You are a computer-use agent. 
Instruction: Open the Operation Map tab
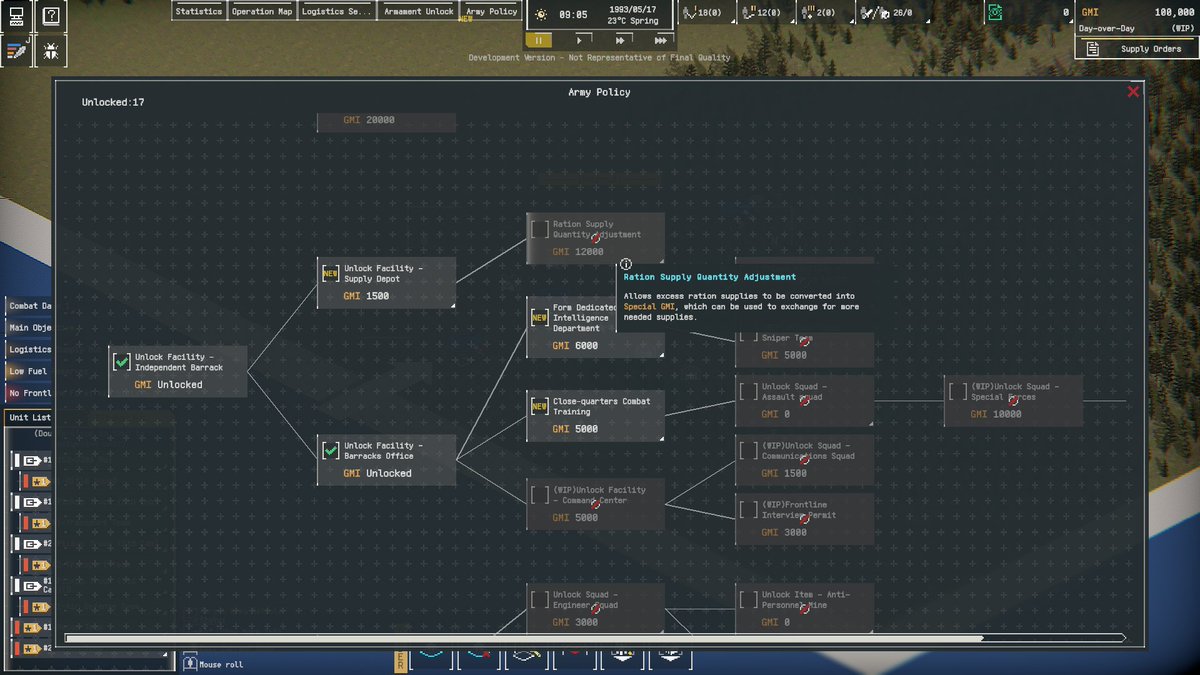click(262, 12)
